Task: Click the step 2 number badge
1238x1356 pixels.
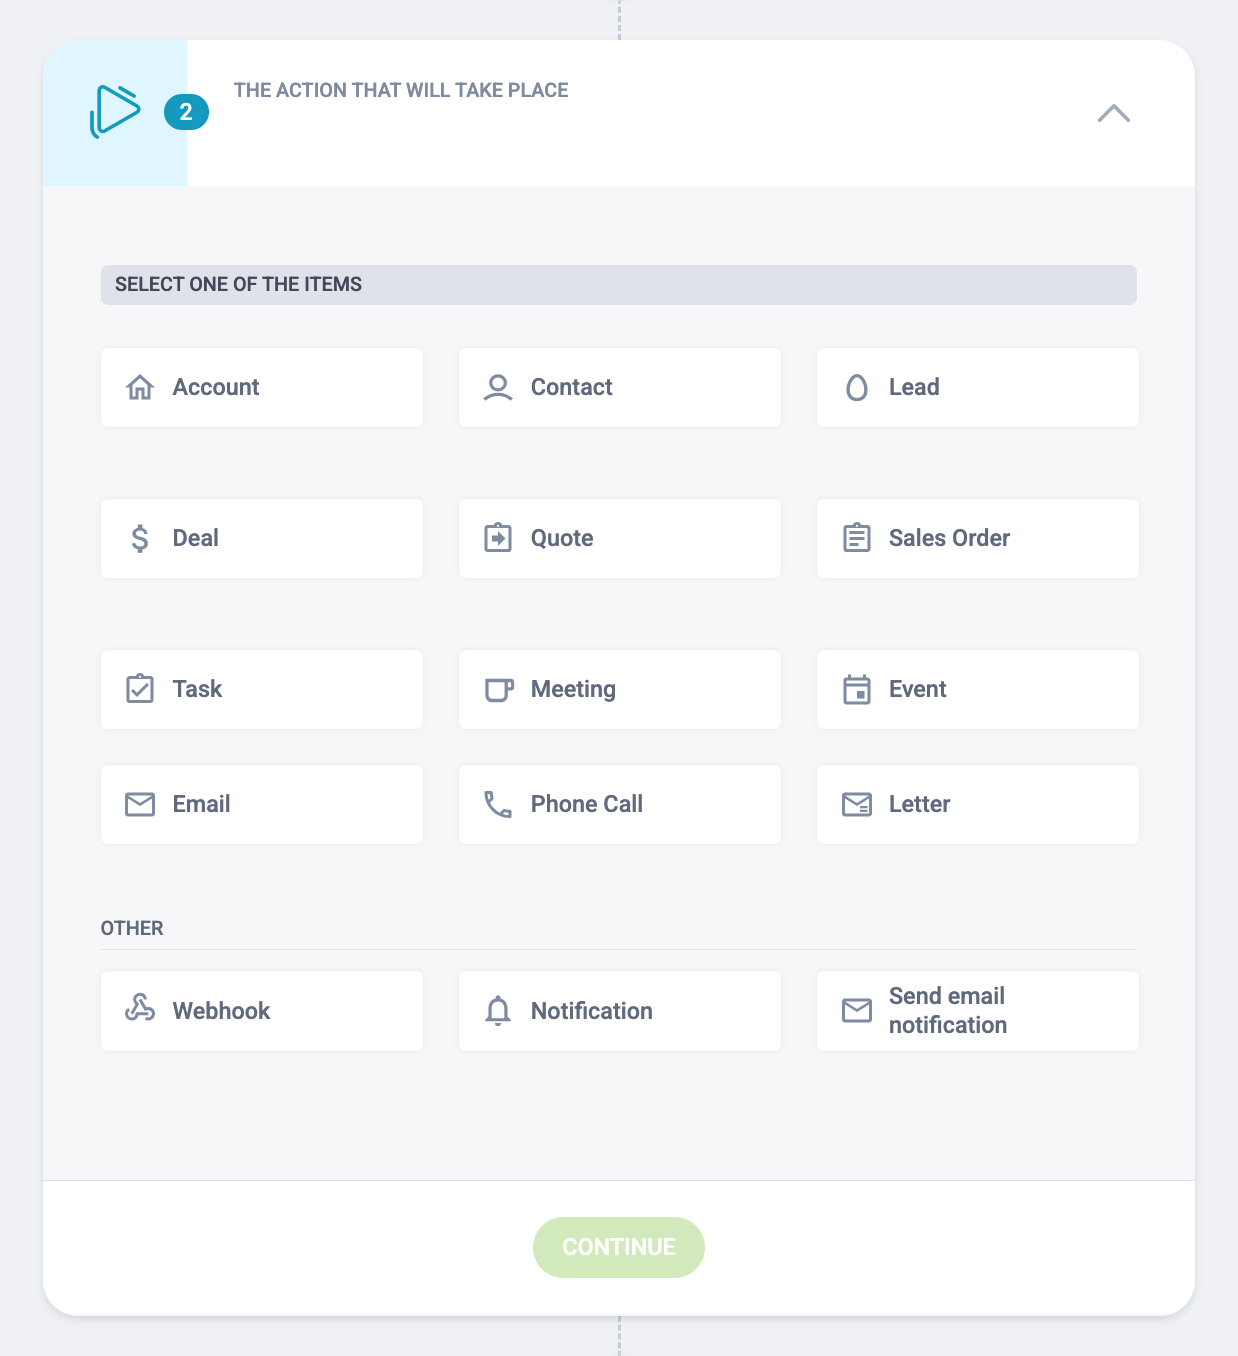Action: 186,112
